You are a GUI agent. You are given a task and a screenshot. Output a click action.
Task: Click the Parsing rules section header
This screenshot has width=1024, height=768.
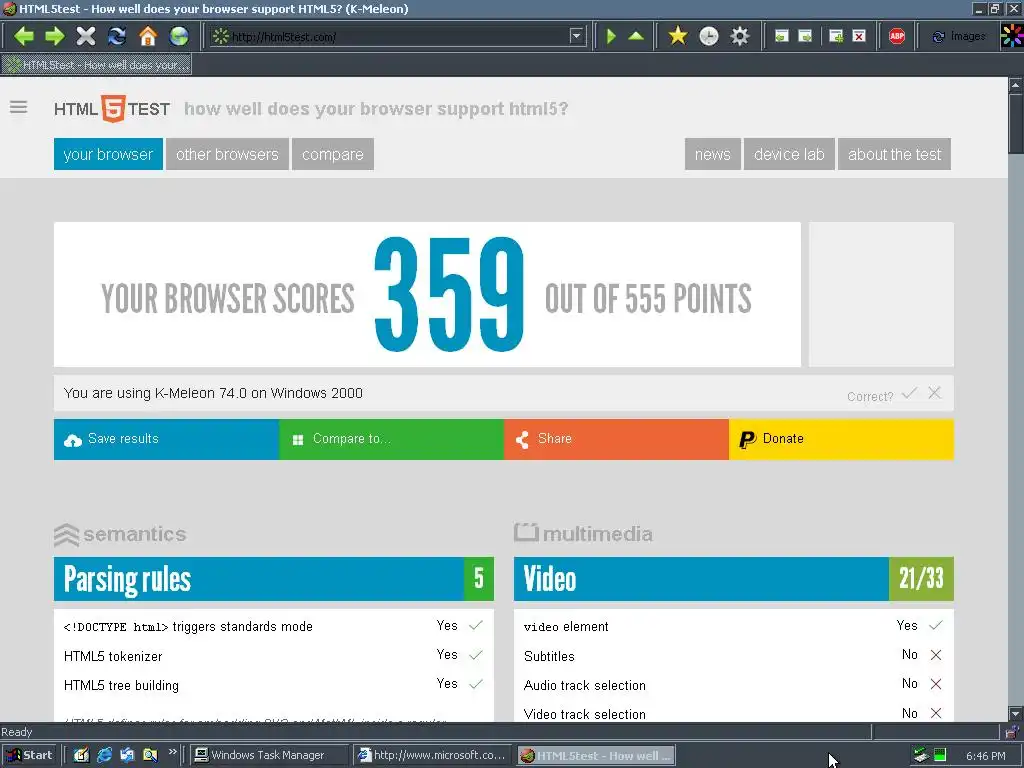coord(274,579)
